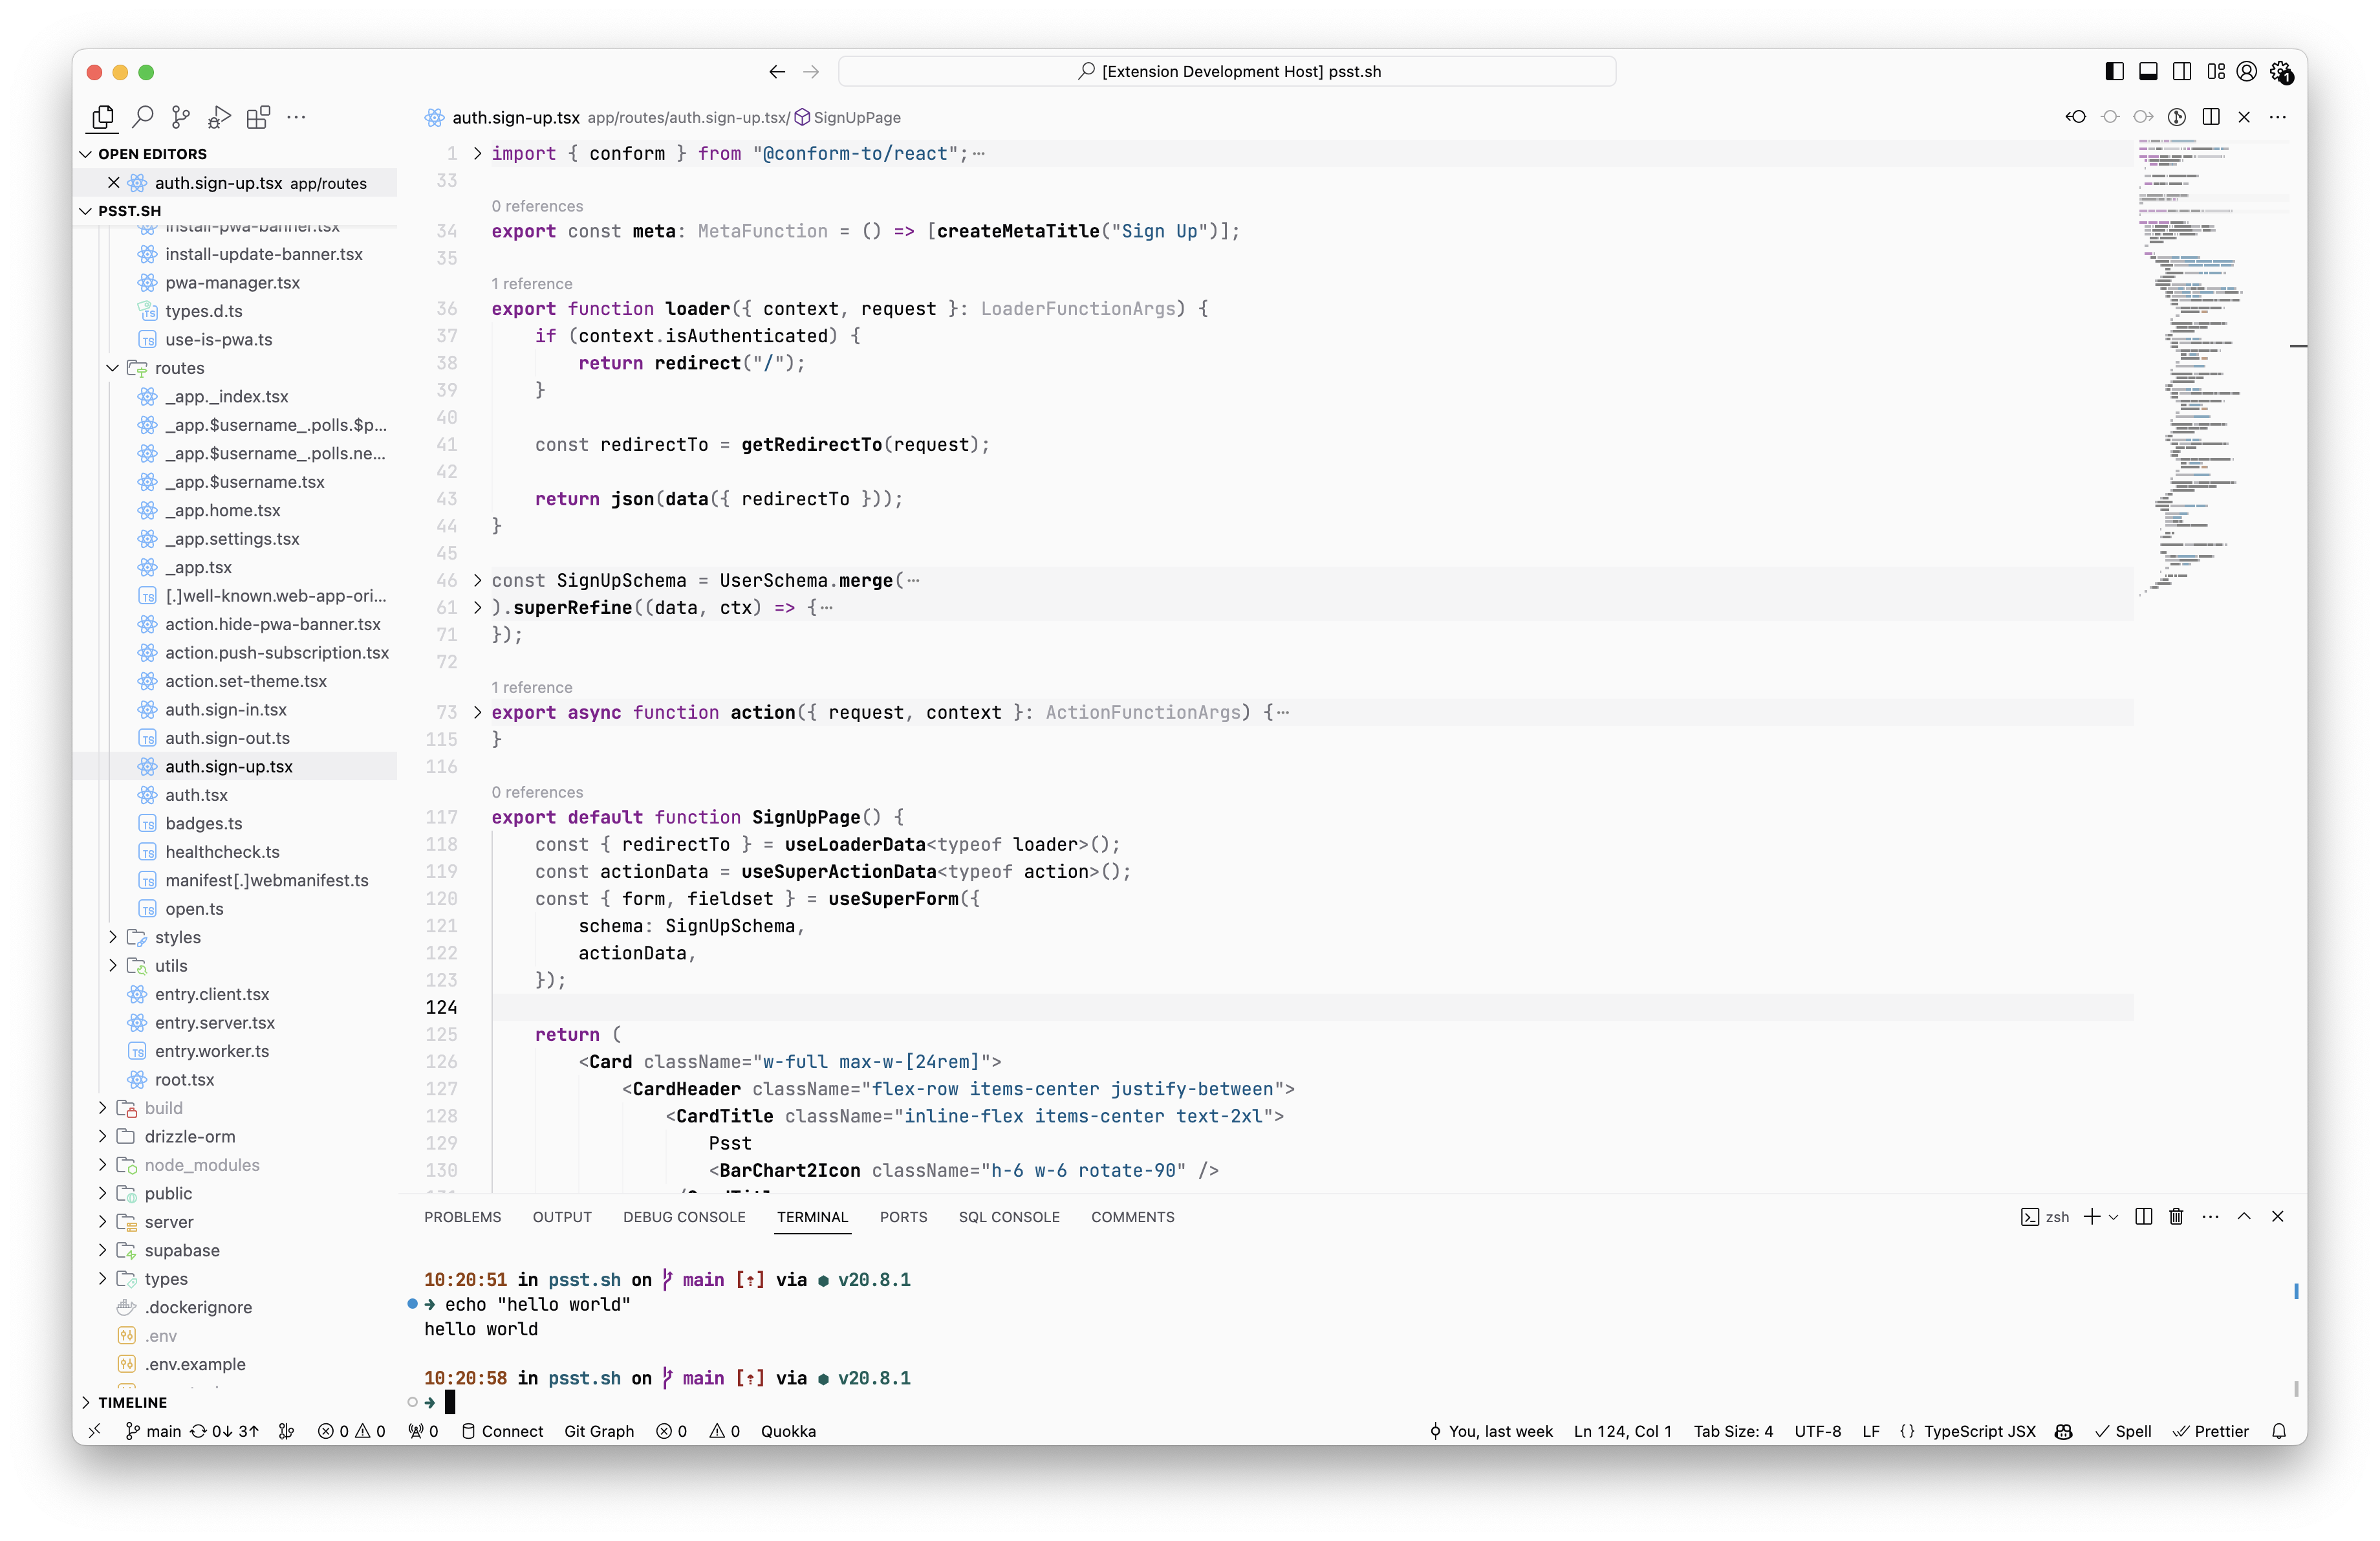Open the Source Control view
The width and height of the screenshot is (2380, 1541).
pyautogui.click(x=181, y=117)
